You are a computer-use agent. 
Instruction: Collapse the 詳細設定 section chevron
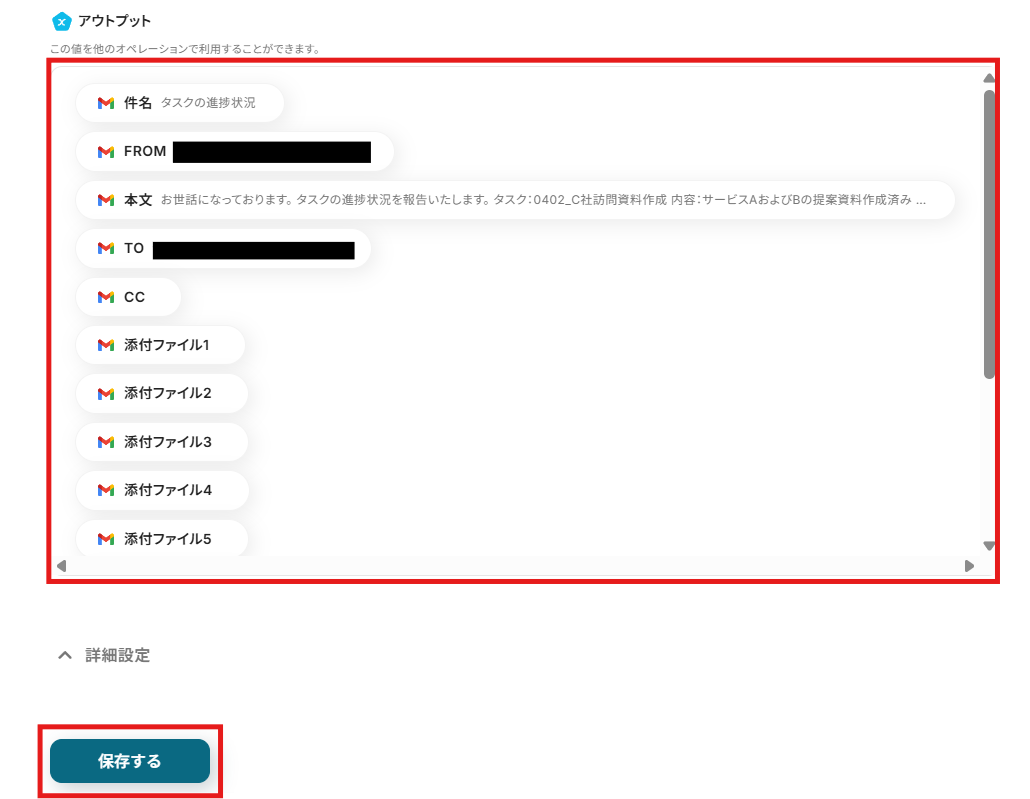point(64,655)
